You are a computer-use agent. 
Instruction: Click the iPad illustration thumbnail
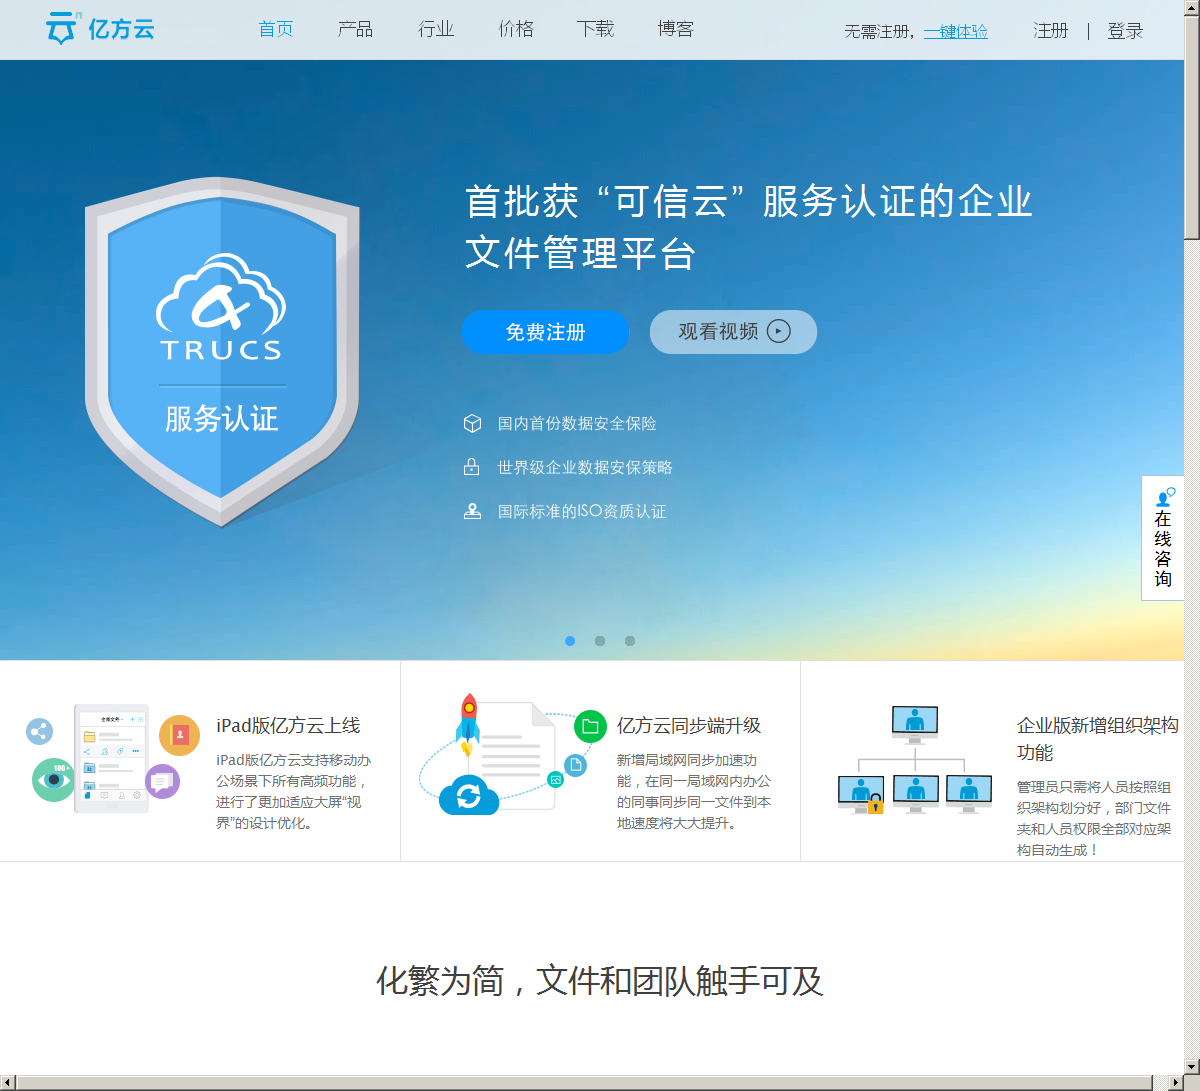tap(111, 758)
